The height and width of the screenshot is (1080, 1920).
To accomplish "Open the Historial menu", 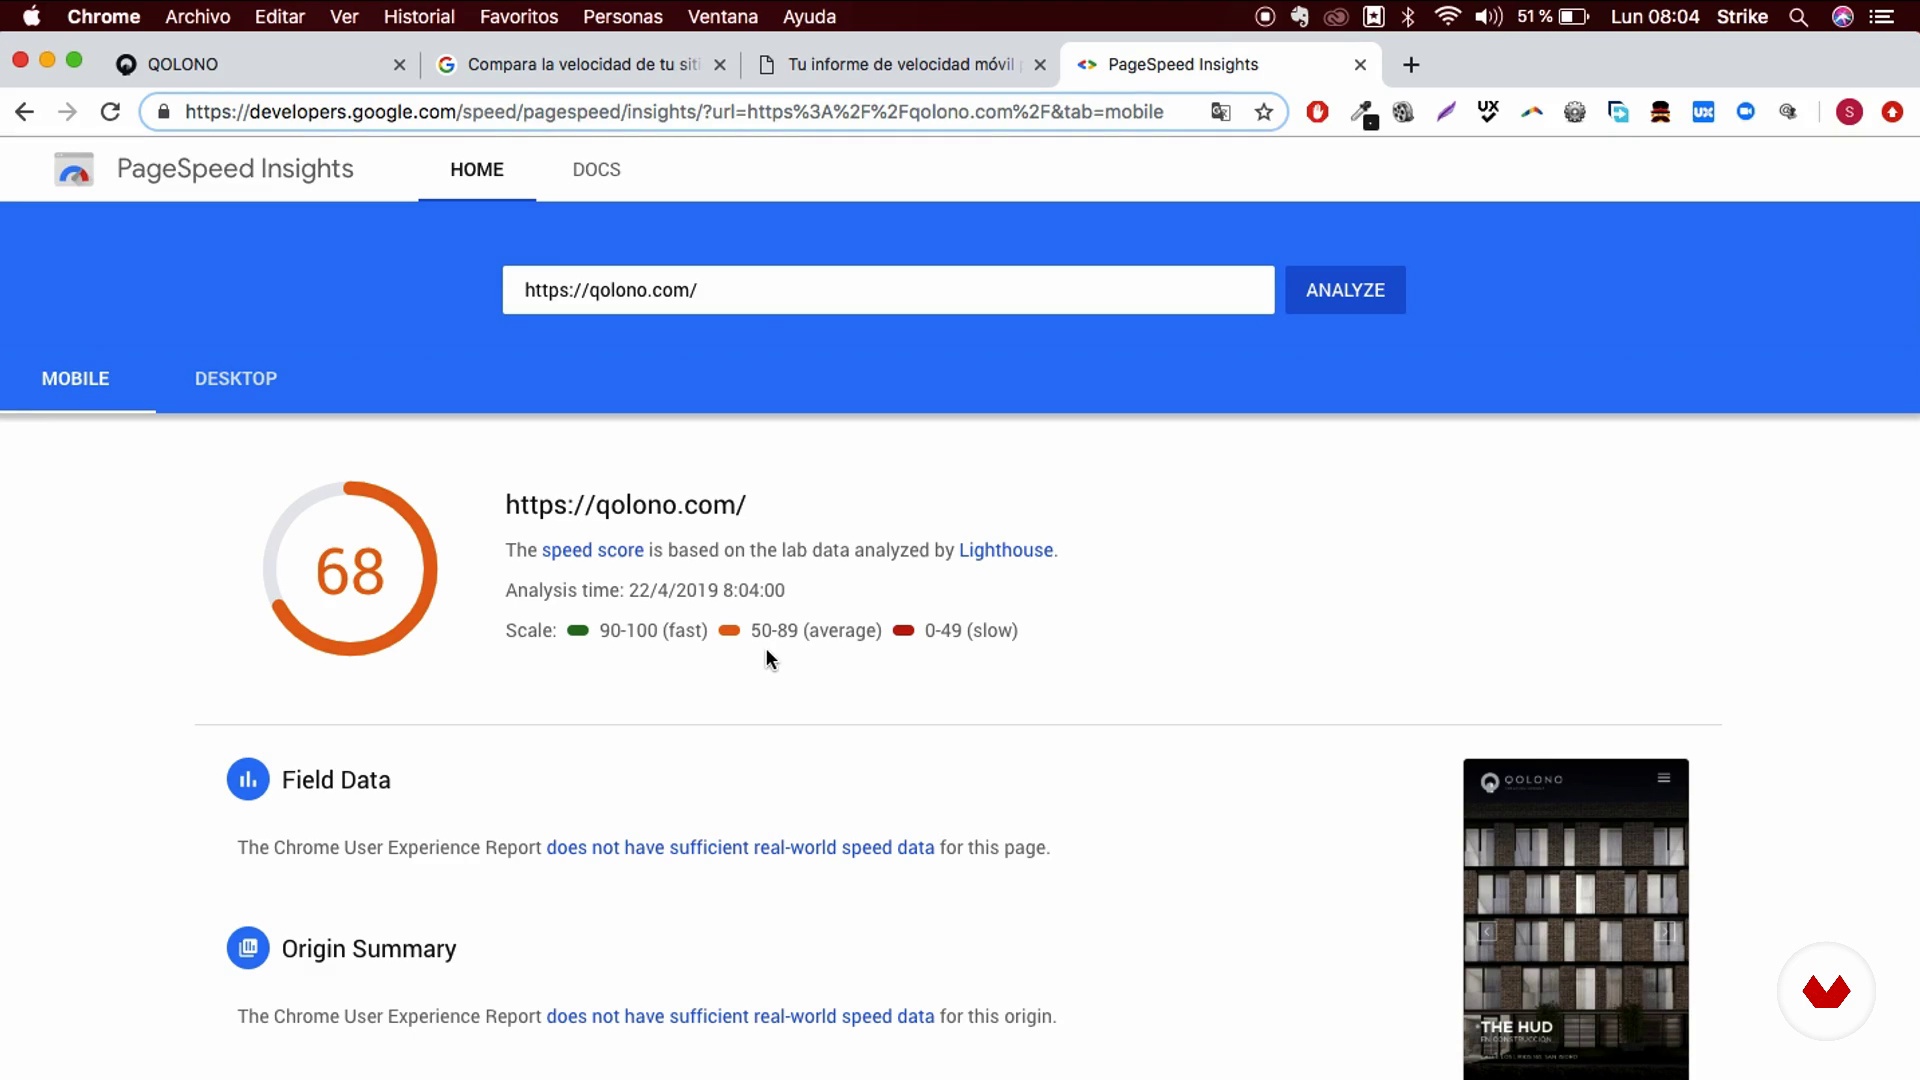I will pos(419,17).
